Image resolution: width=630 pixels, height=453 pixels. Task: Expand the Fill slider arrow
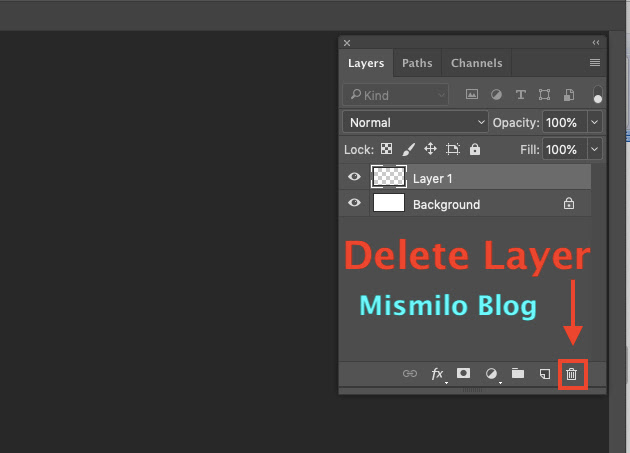595,149
